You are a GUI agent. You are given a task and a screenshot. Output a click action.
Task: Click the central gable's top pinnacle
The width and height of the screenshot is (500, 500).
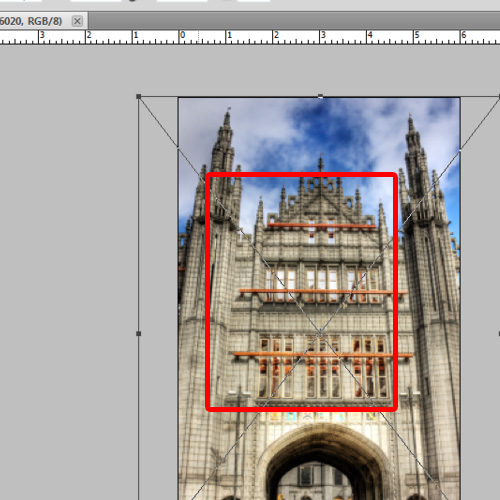321,163
